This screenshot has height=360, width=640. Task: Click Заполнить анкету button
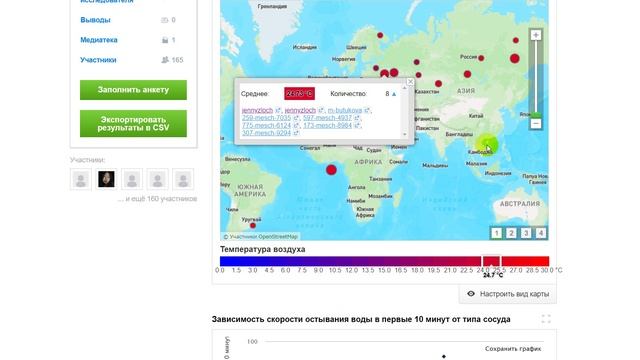tap(133, 90)
